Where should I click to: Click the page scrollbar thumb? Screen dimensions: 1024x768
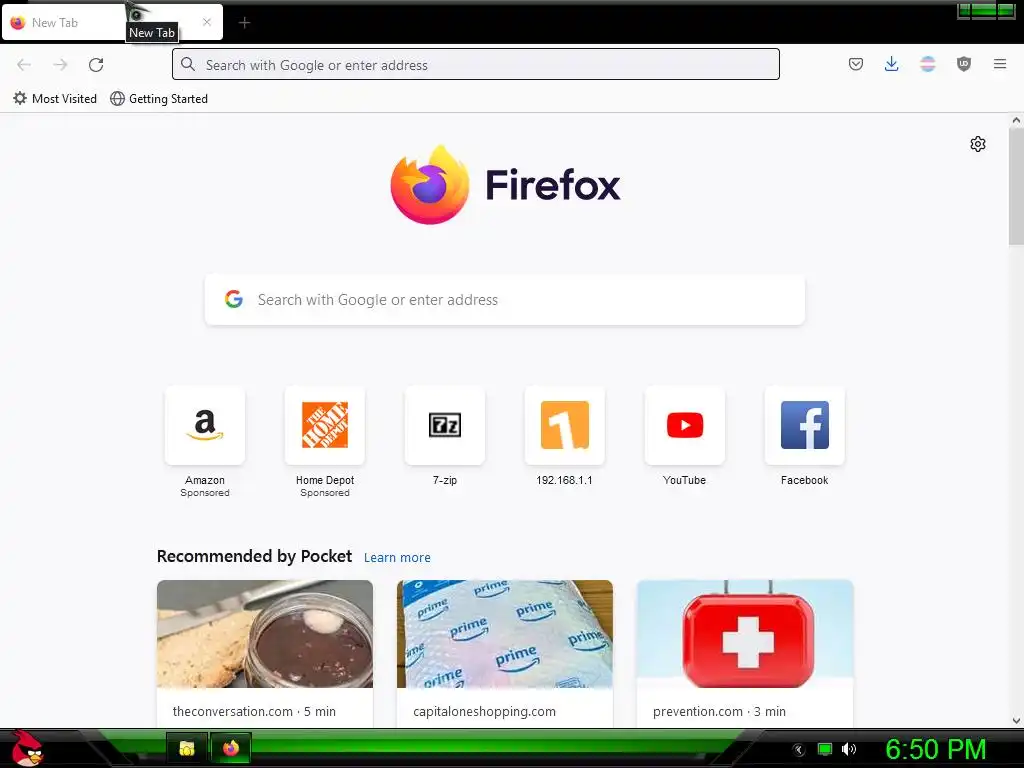[x=1016, y=186]
